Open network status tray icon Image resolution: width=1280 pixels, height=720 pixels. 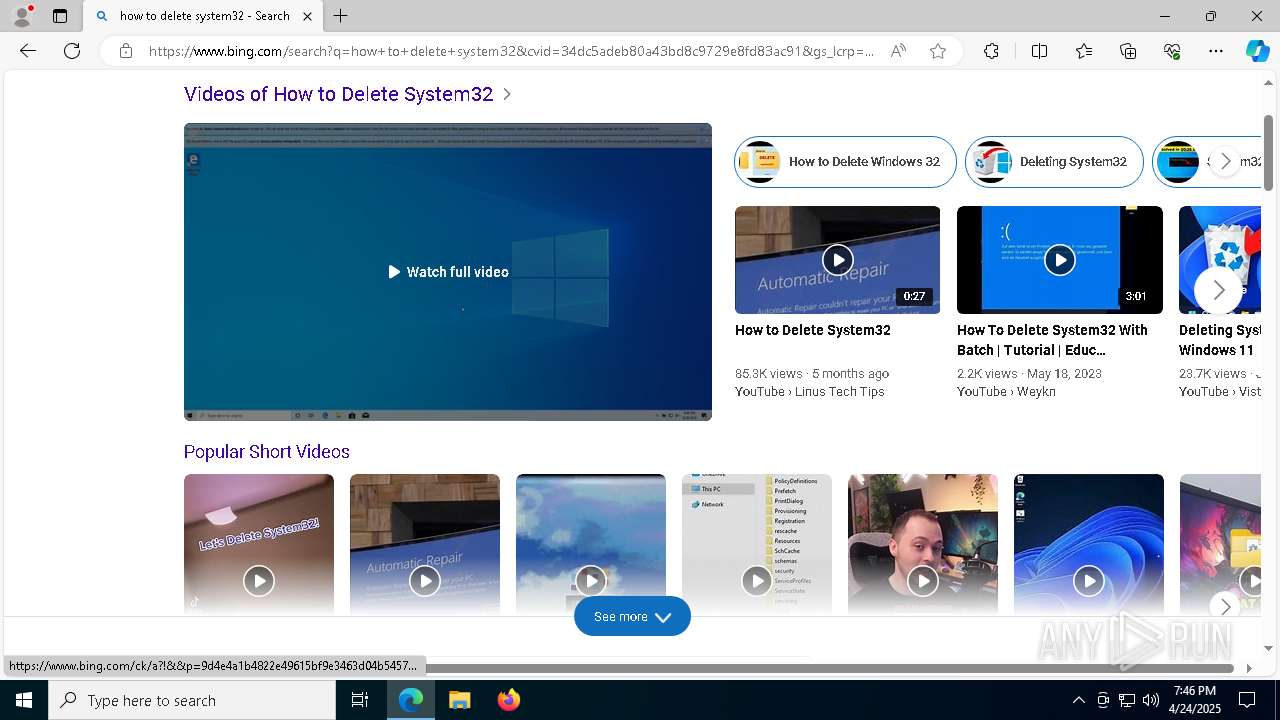point(1127,700)
